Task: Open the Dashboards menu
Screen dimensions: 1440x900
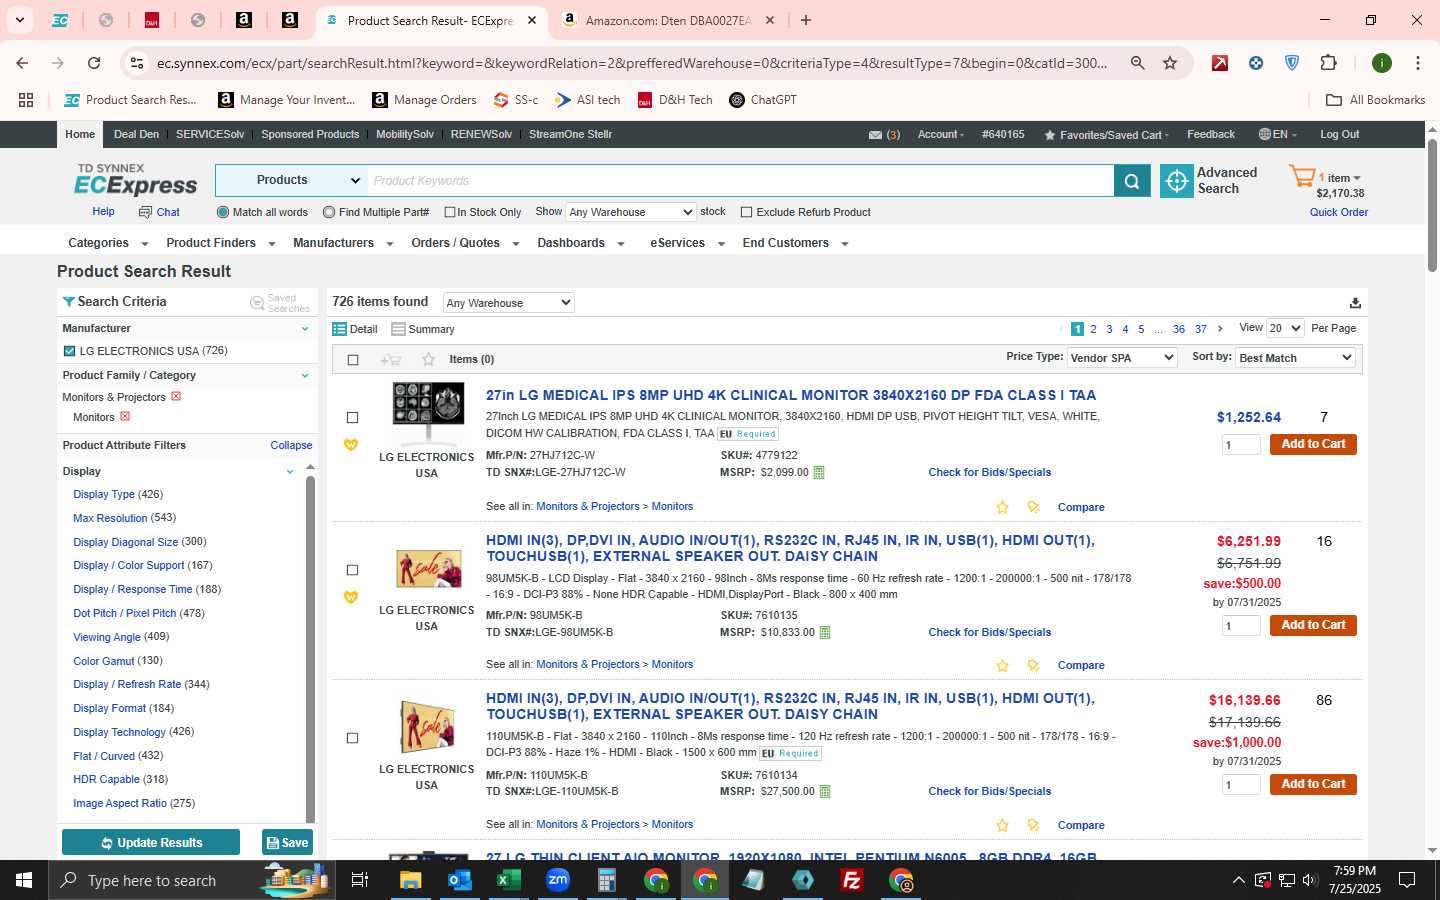Action: (581, 243)
